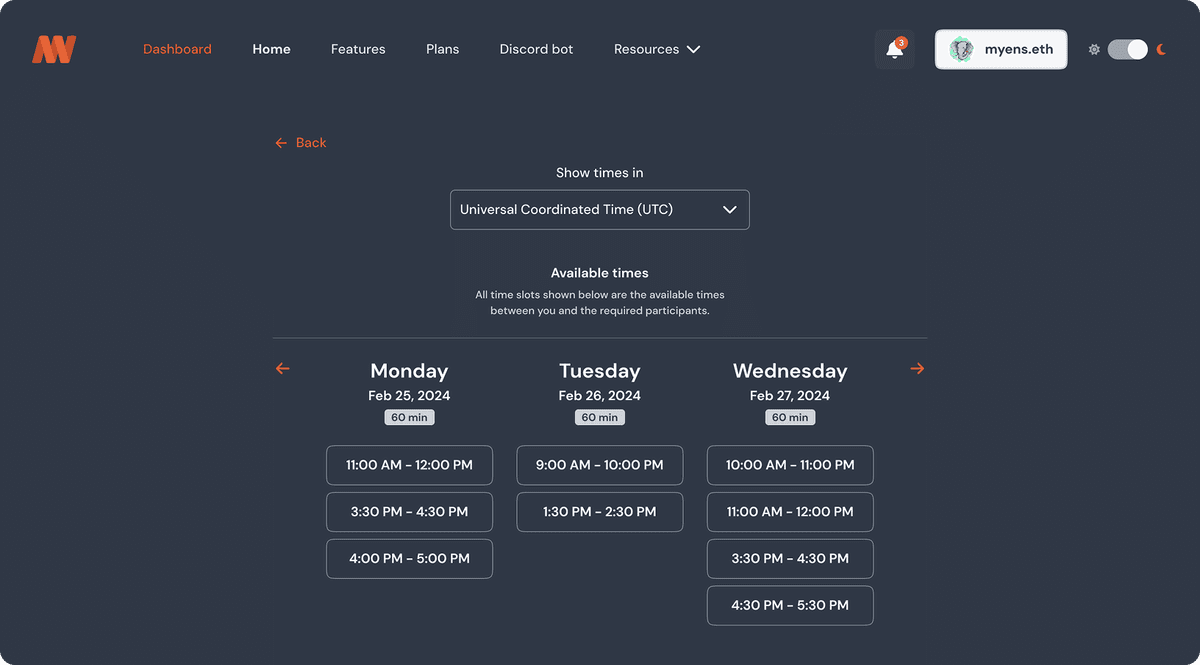
Task: Click the myens.eth profile avatar
Action: tap(962, 49)
